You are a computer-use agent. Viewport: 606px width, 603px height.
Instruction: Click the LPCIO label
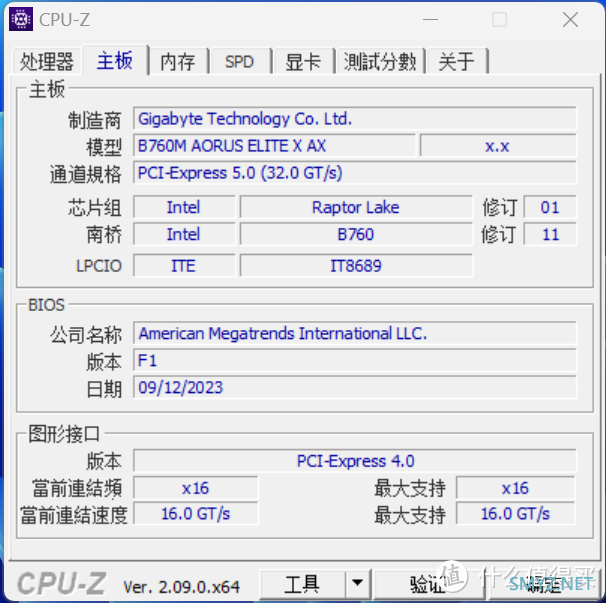[99, 266]
